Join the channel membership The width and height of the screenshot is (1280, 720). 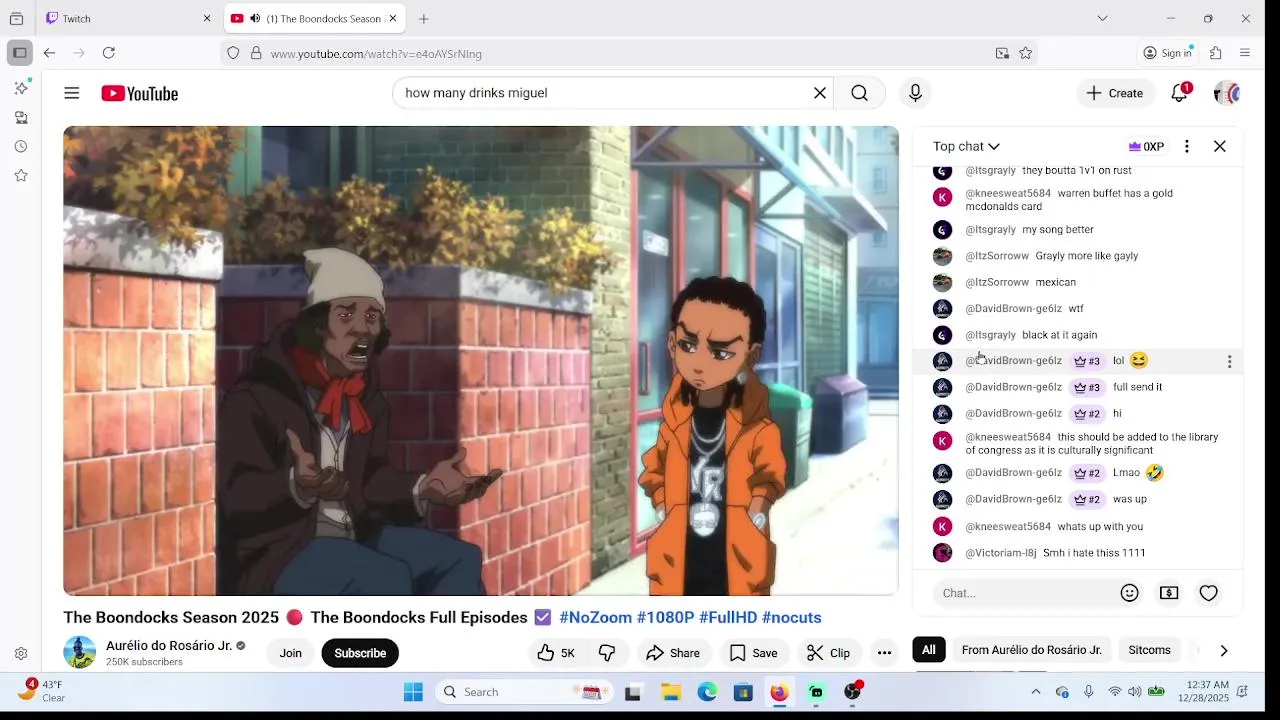tap(290, 653)
